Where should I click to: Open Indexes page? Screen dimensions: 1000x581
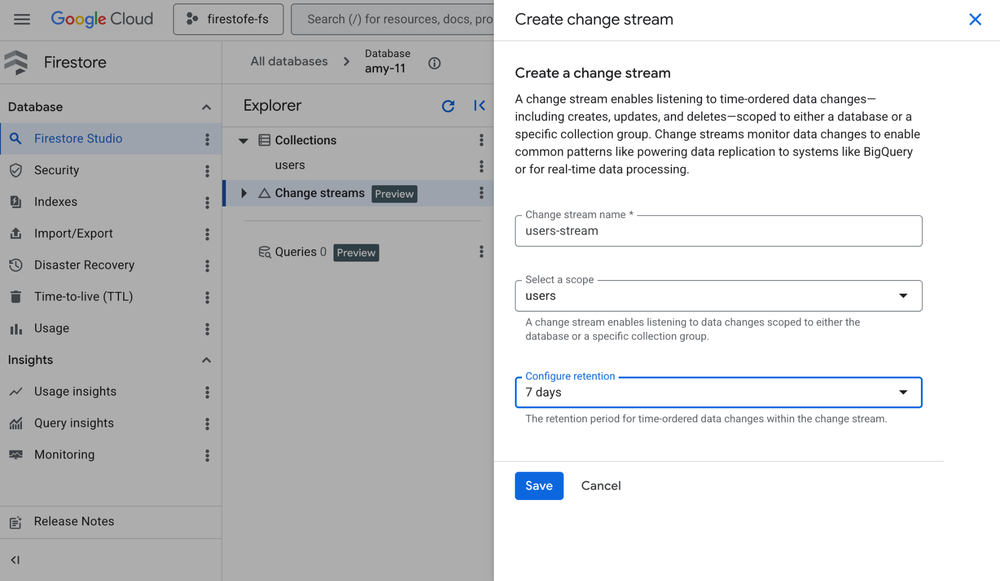(x=55, y=202)
